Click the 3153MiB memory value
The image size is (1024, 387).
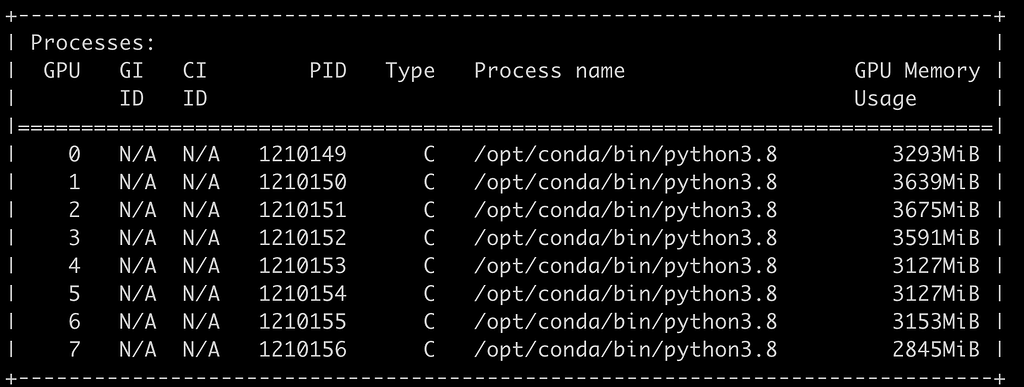click(x=936, y=322)
